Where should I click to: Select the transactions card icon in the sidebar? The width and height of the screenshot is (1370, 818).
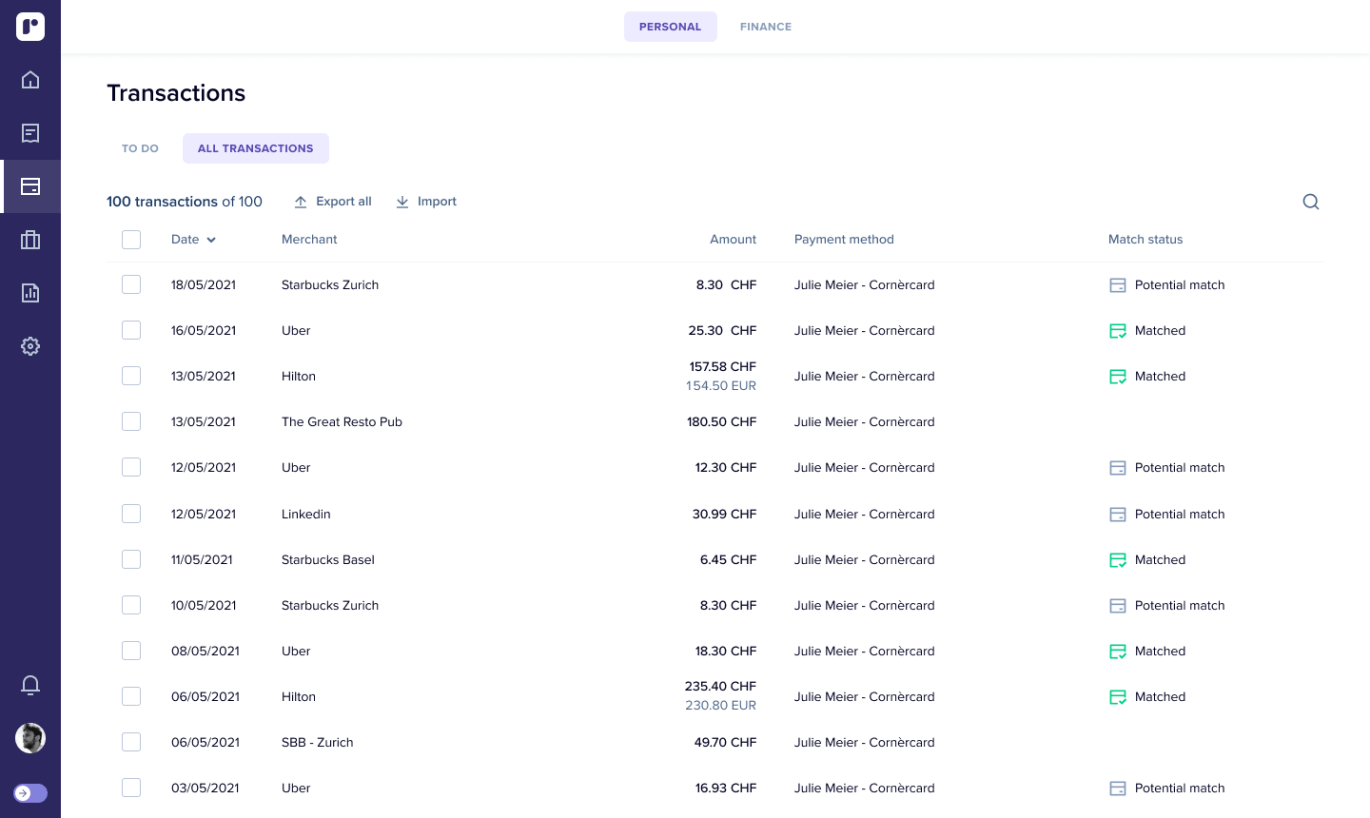30,187
